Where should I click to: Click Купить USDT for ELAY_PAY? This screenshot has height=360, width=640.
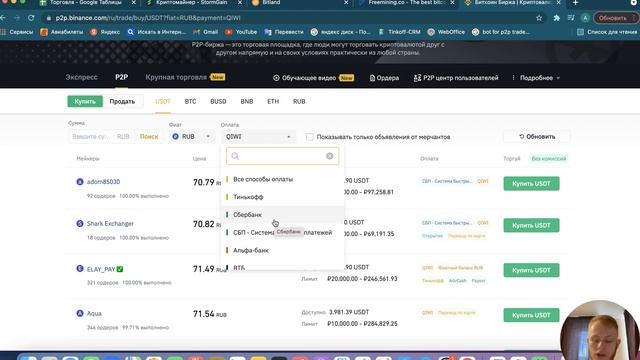[x=531, y=270]
